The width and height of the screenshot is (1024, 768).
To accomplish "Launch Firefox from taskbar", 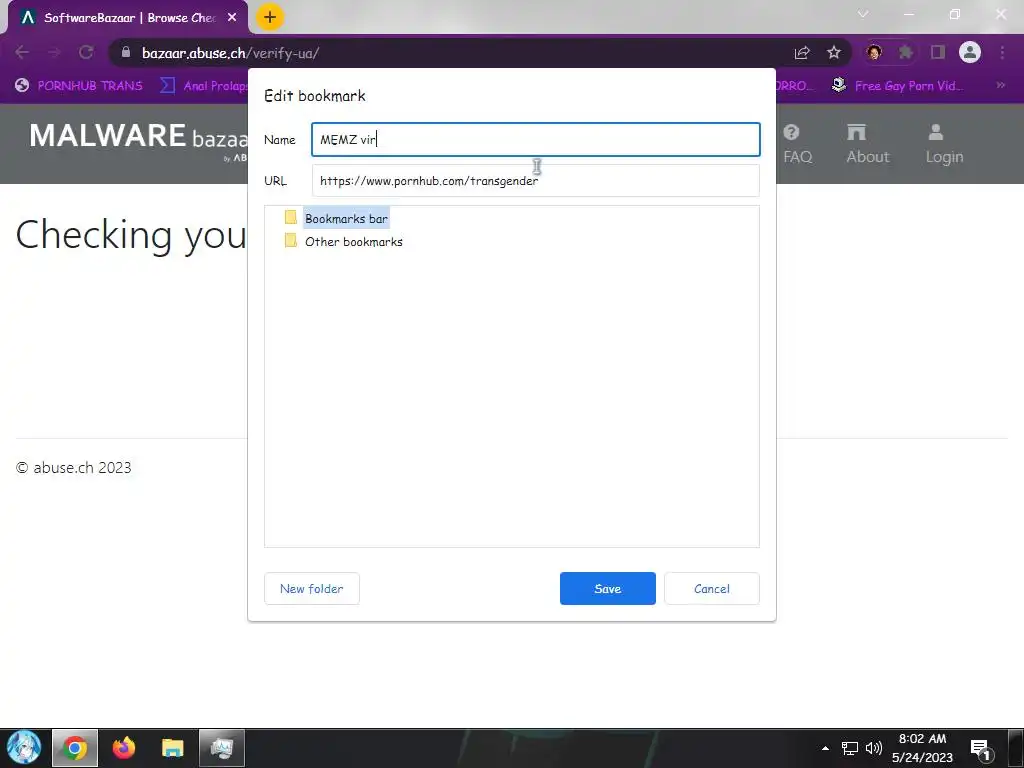I will coord(123,748).
